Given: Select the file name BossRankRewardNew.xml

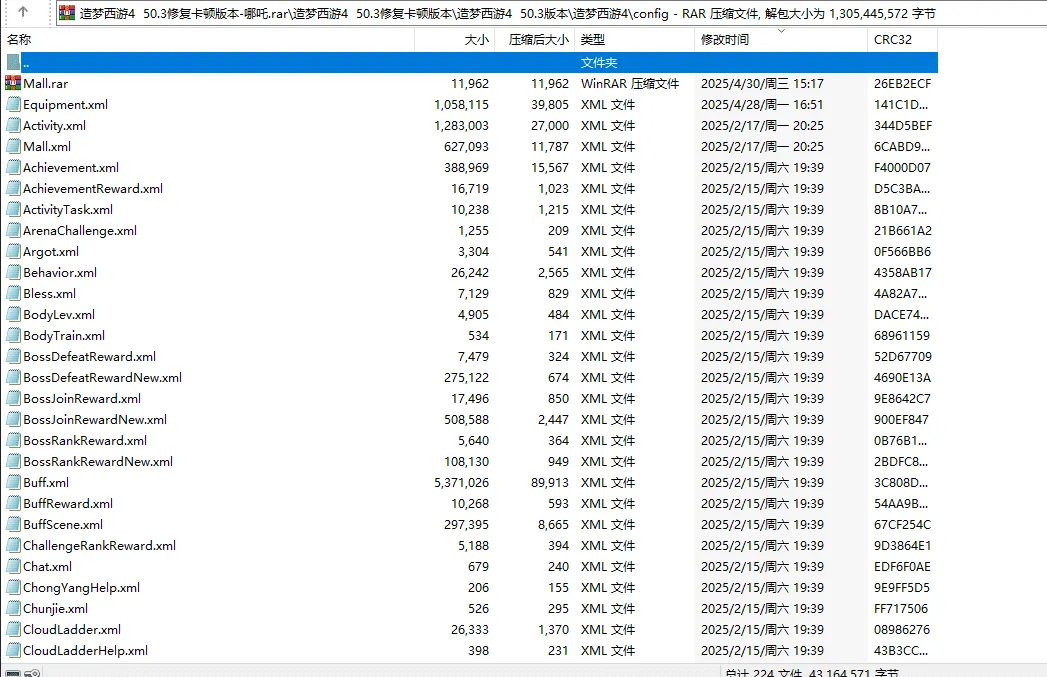Looking at the screenshot, I should tap(98, 461).
